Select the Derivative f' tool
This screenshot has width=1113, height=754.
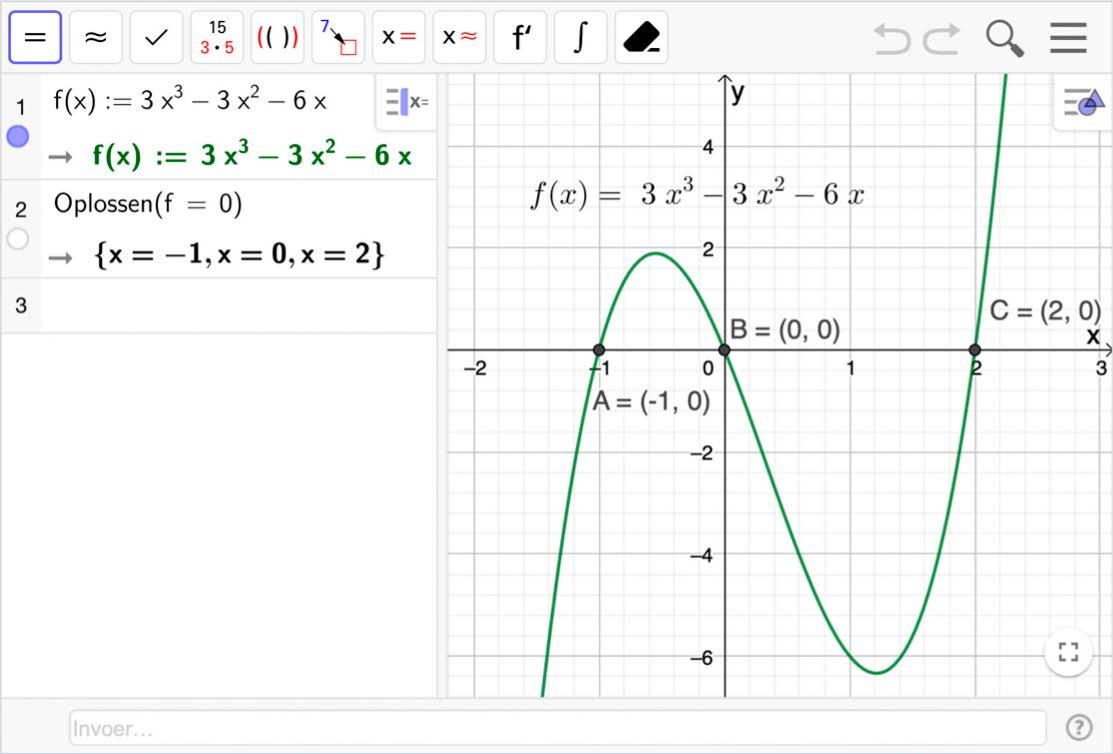coord(520,37)
